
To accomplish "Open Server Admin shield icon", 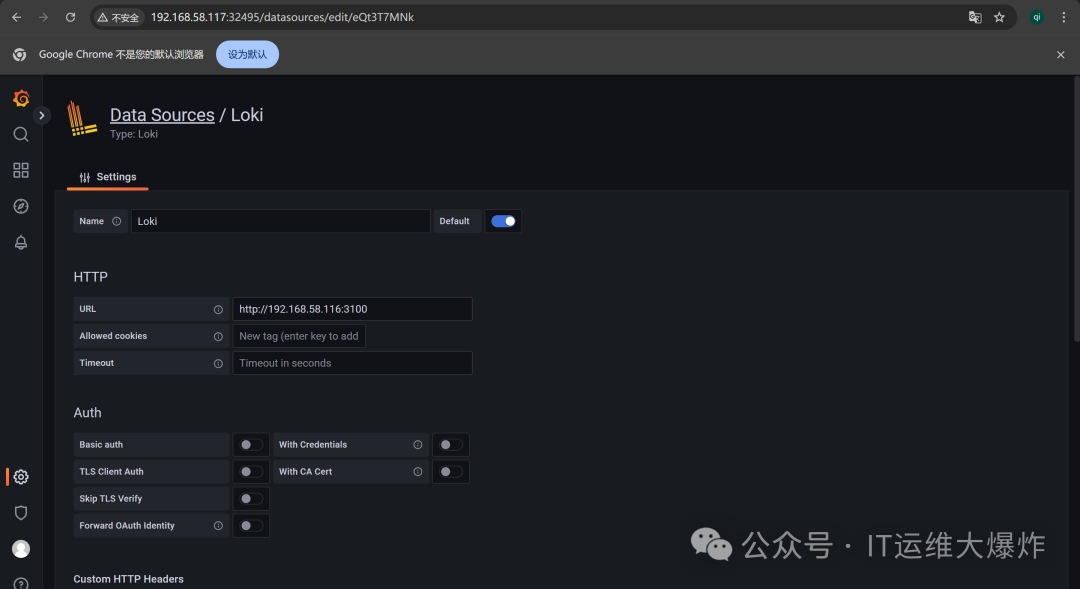I will click(x=21, y=513).
